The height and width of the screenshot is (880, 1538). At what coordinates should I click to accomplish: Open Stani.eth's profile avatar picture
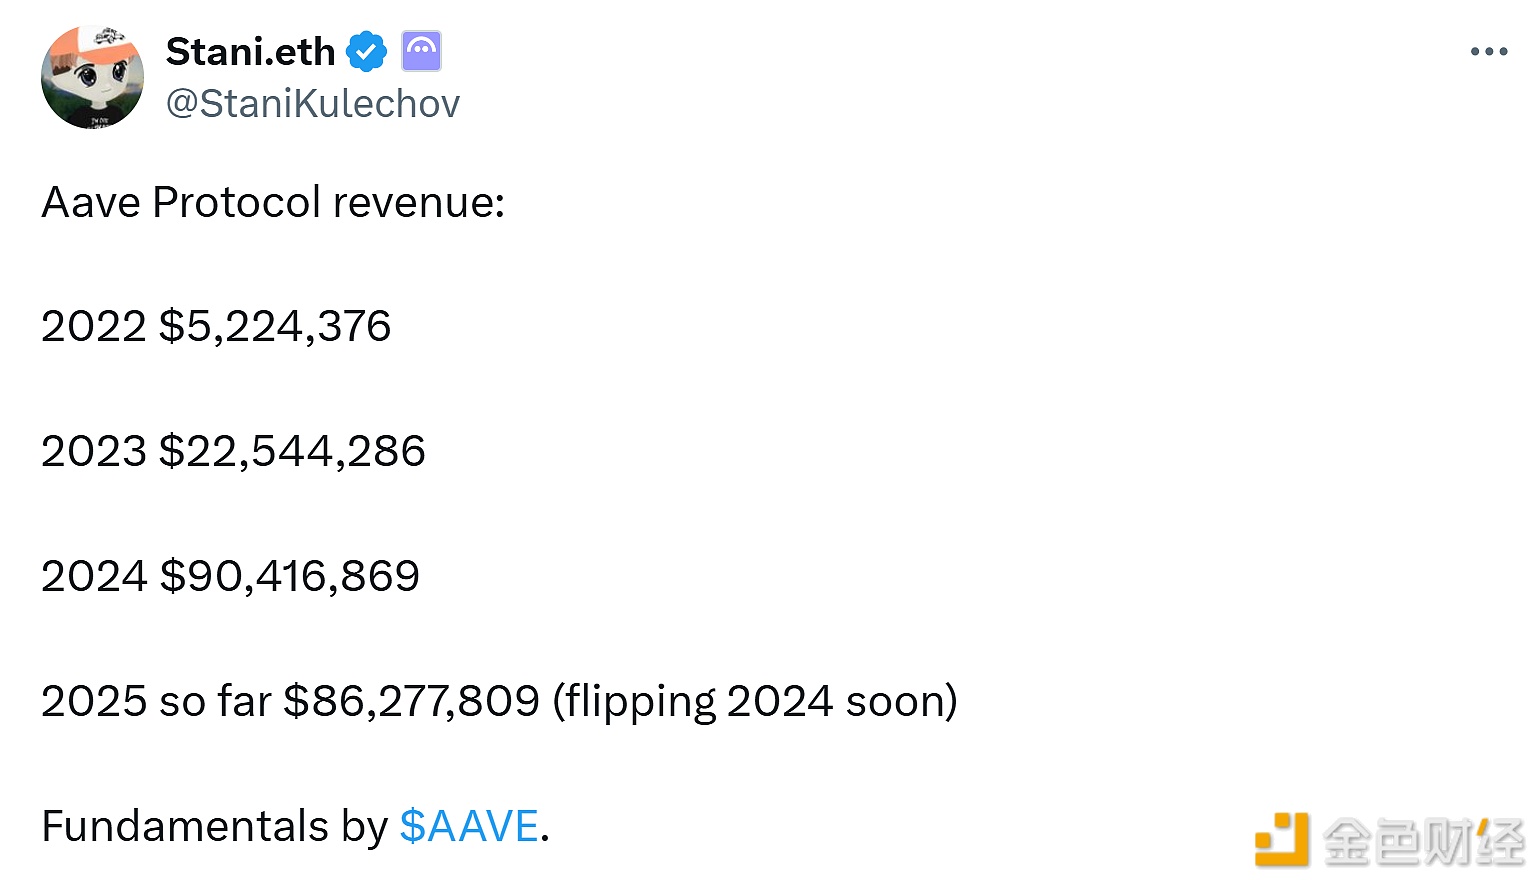(92, 77)
